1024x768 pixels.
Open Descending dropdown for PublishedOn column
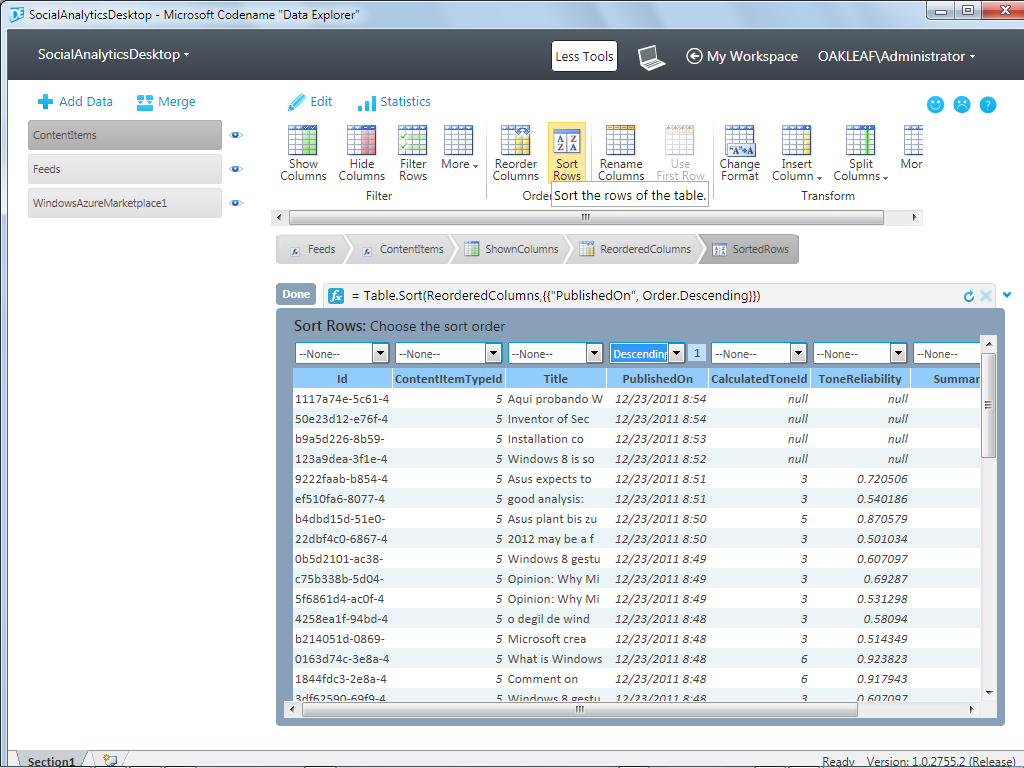(x=677, y=353)
